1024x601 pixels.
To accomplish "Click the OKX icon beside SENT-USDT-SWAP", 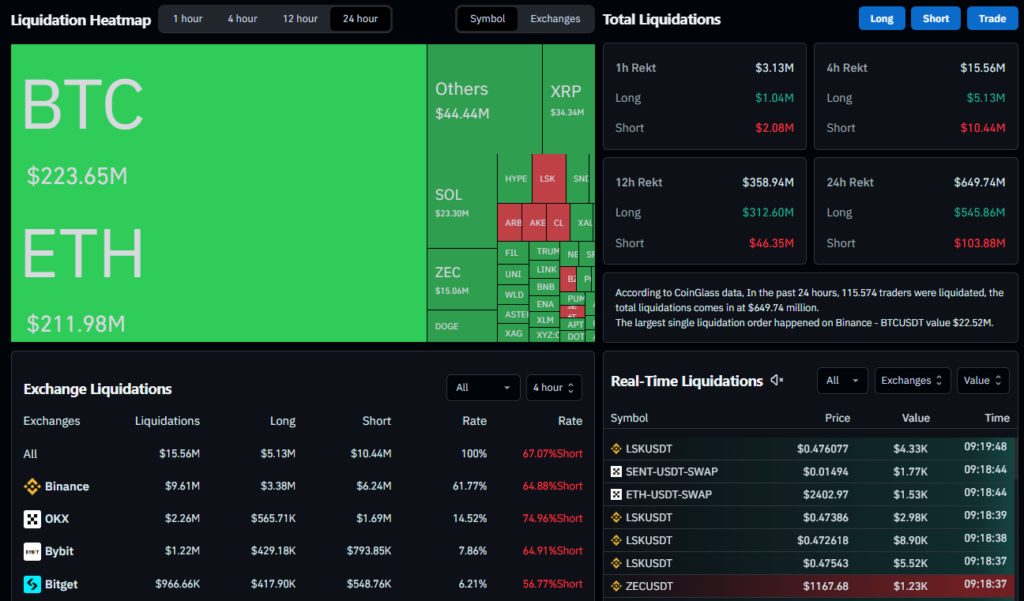I will click(616, 472).
